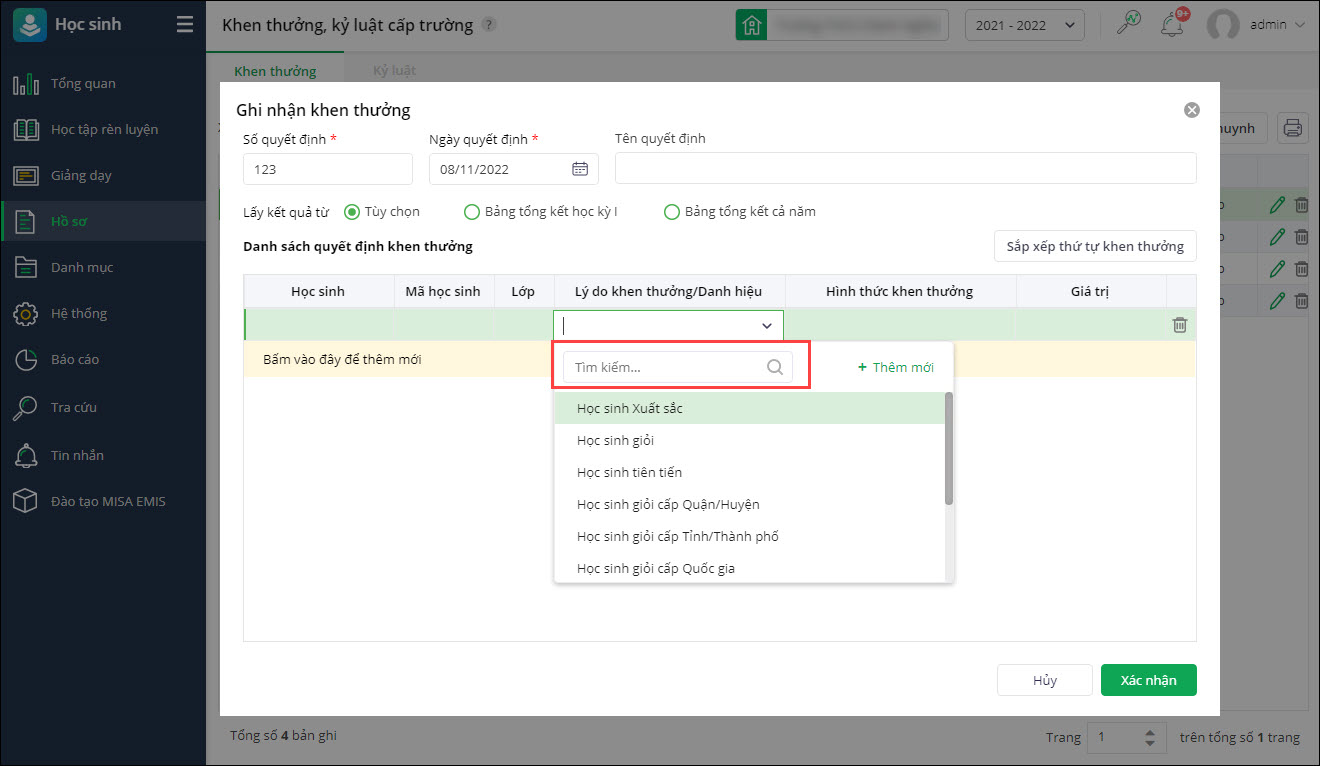Click the search magnifier icon in dropdown
1320x766 pixels.
[775, 367]
